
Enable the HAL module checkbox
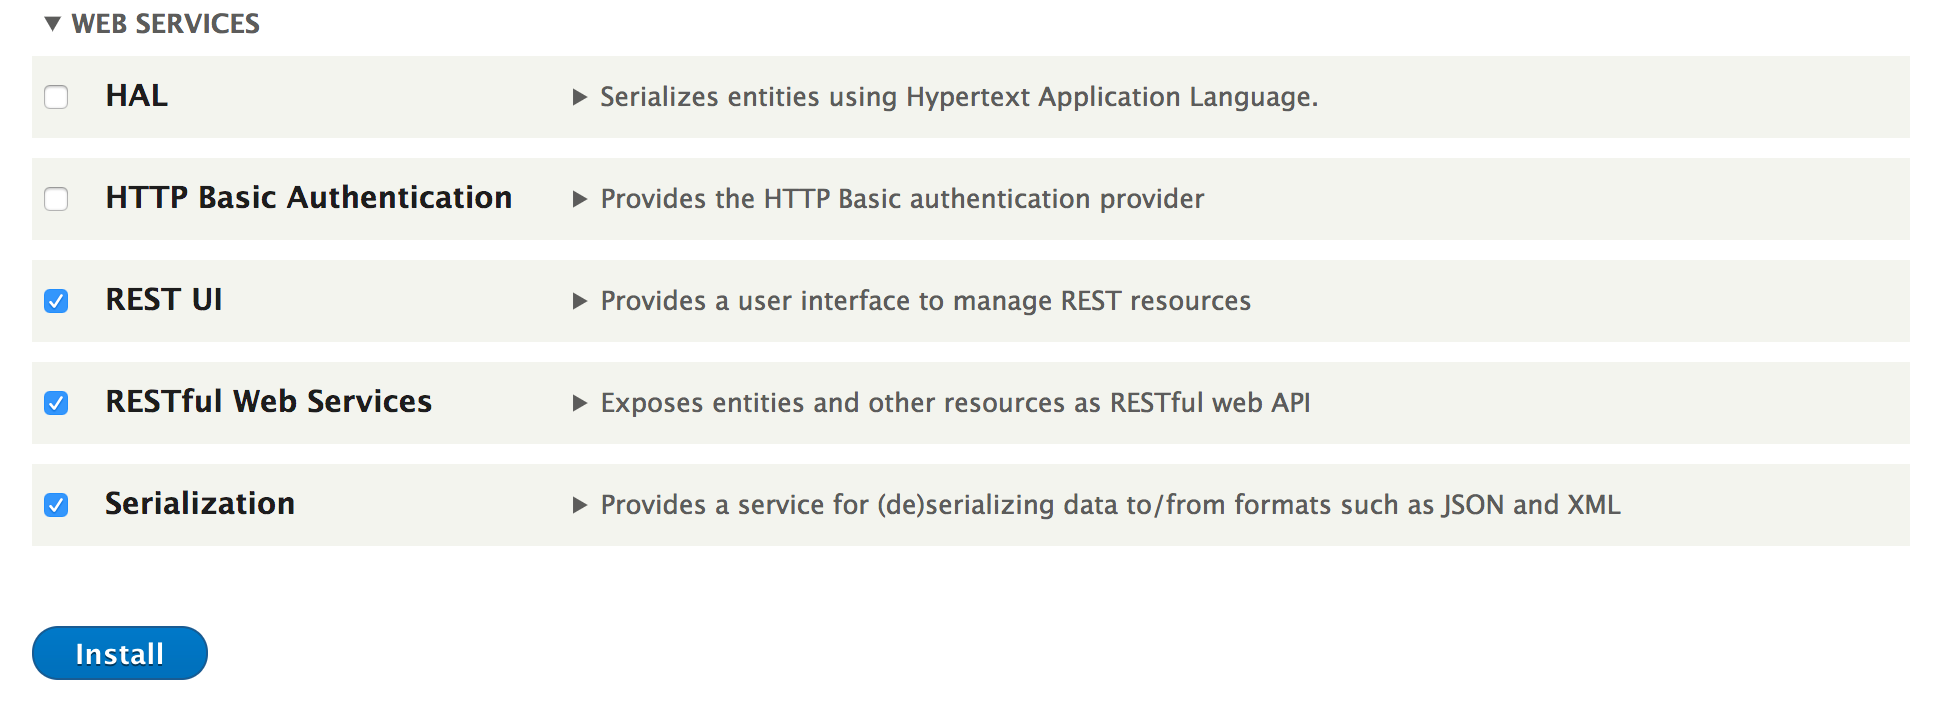(x=56, y=97)
